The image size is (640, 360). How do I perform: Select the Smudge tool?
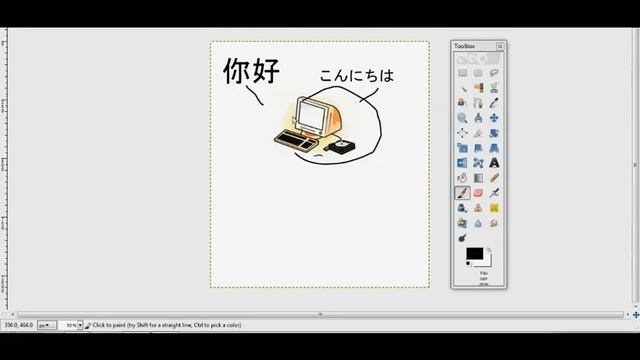pos(494,223)
